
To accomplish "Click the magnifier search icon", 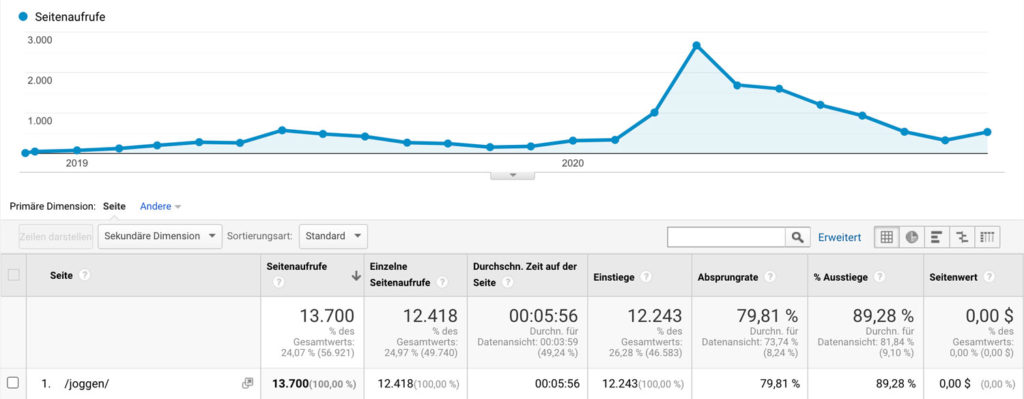I will pyautogui.click(x=797, y=237).
